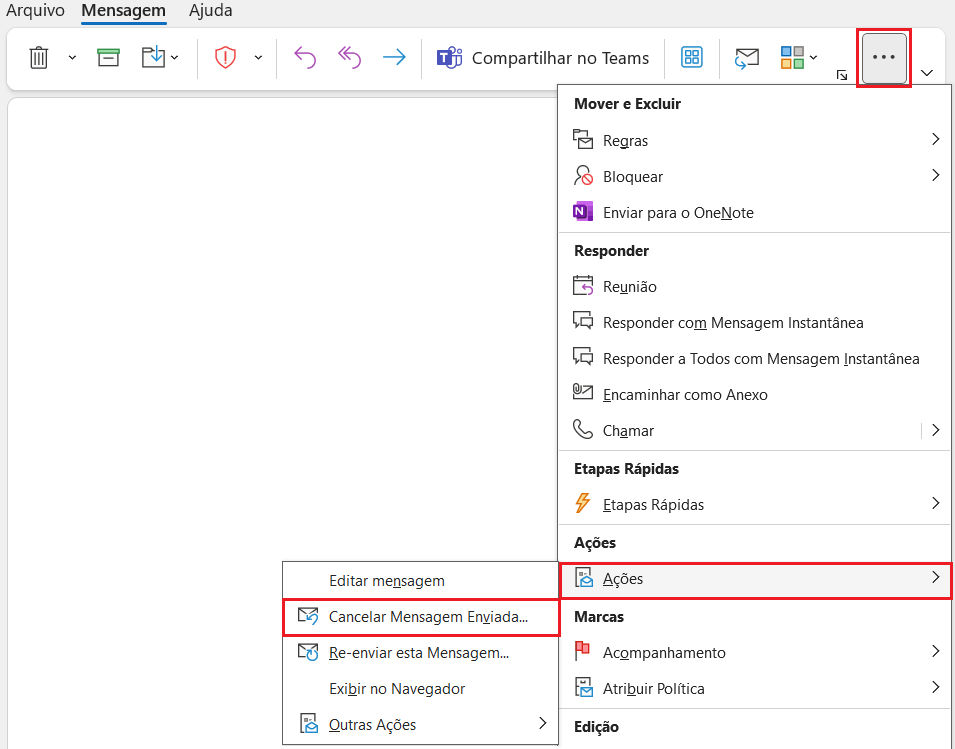Expand the Chamar submenu arrow

pos(936,431)
